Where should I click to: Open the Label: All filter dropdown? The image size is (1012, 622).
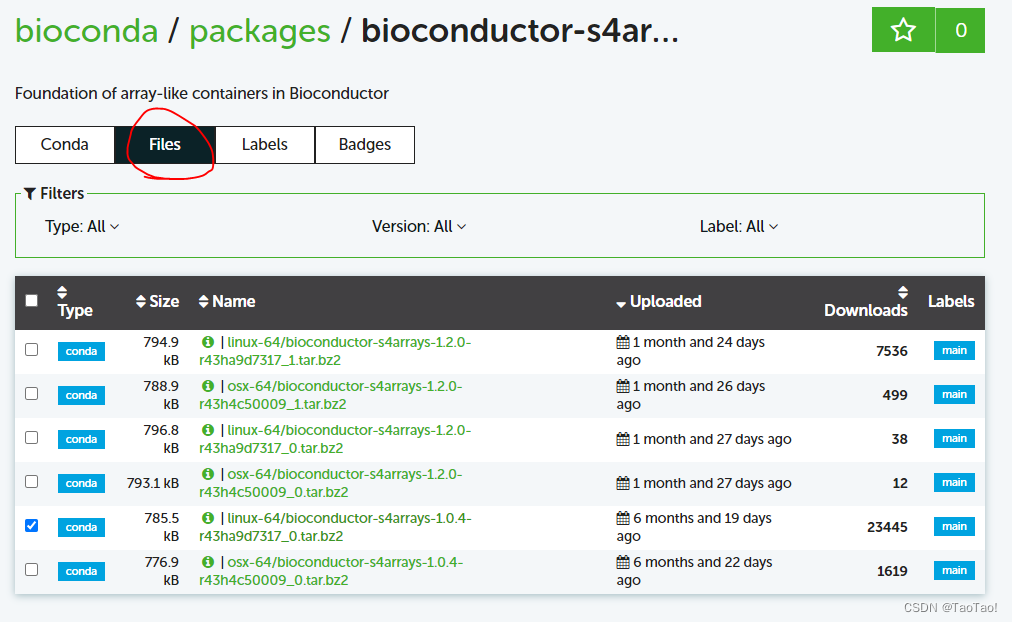[x=739, y=226]
